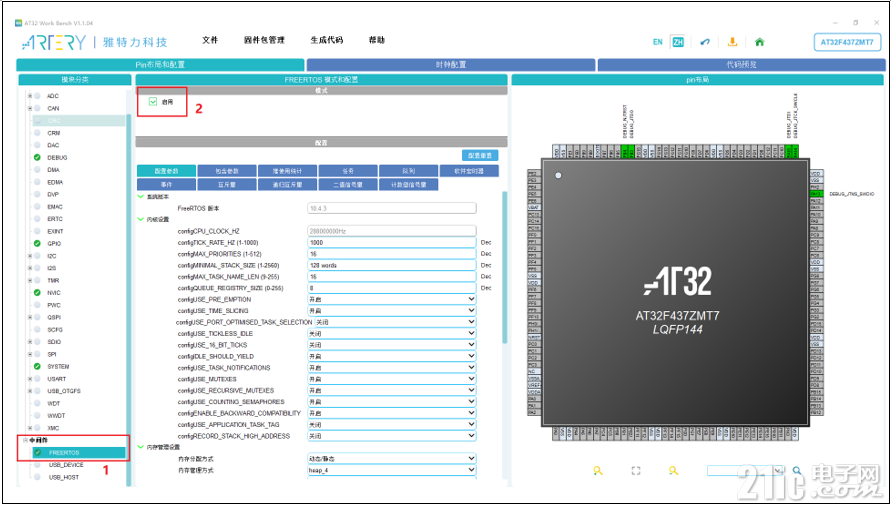Click the magnifier icon left of fit-view icon
The width and height of the screenshot is (891, 507).
point(598,471)
